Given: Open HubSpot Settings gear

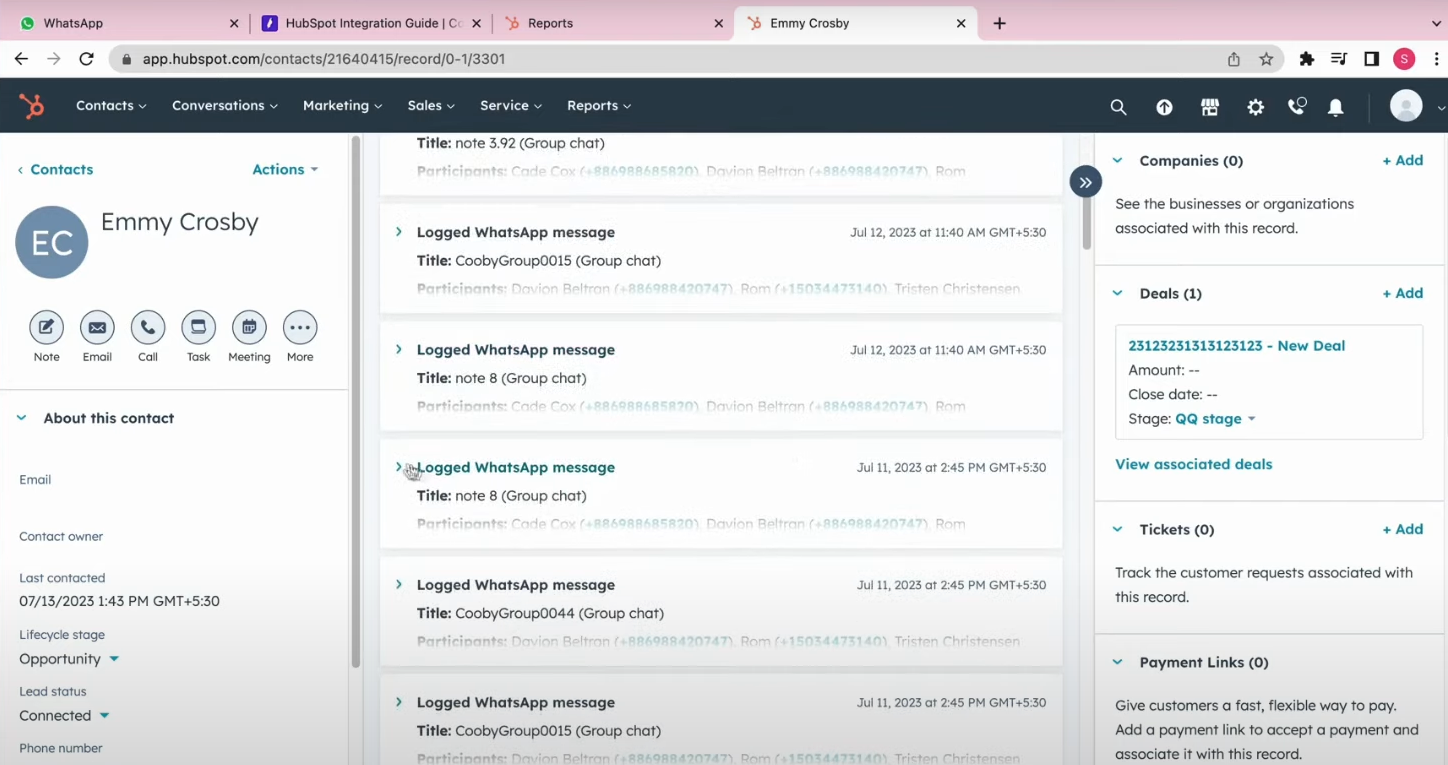Looking at the screenshot, I should point(1255,106).
